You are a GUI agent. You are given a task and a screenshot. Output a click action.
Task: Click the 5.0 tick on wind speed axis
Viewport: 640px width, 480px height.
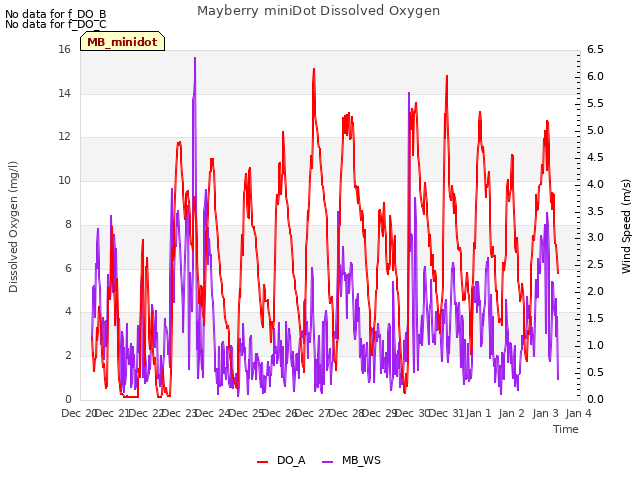pyautogui.click(x=595, y=131)
